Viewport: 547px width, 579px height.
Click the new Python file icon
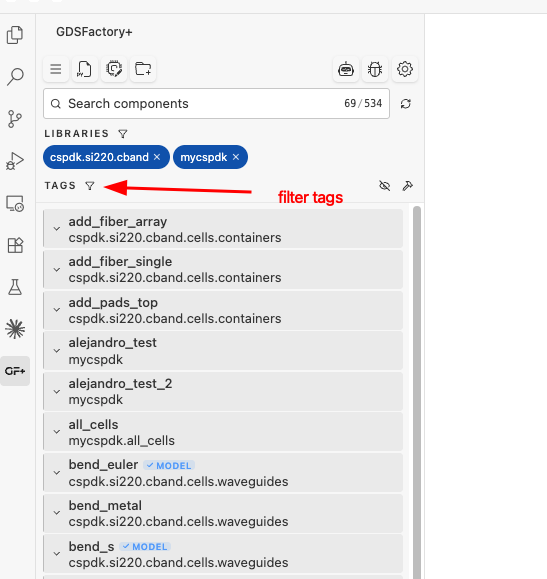coord(85,69)
